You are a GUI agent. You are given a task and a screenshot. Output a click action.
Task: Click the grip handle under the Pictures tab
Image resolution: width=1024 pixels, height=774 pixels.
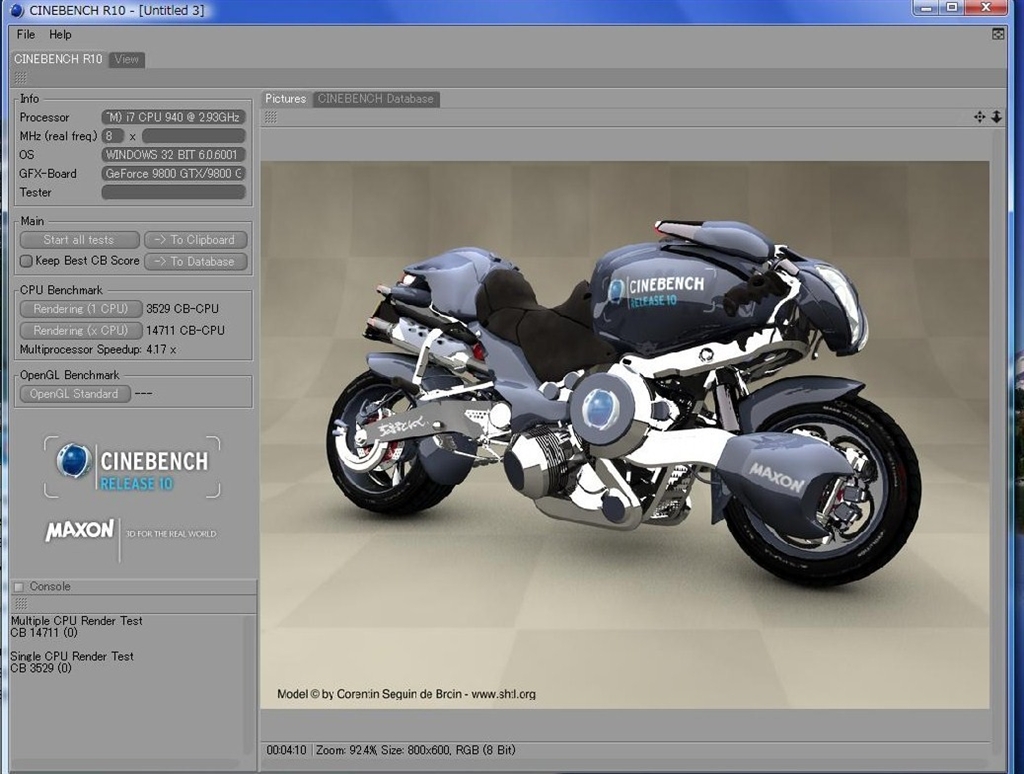click(x=270, y=117)
